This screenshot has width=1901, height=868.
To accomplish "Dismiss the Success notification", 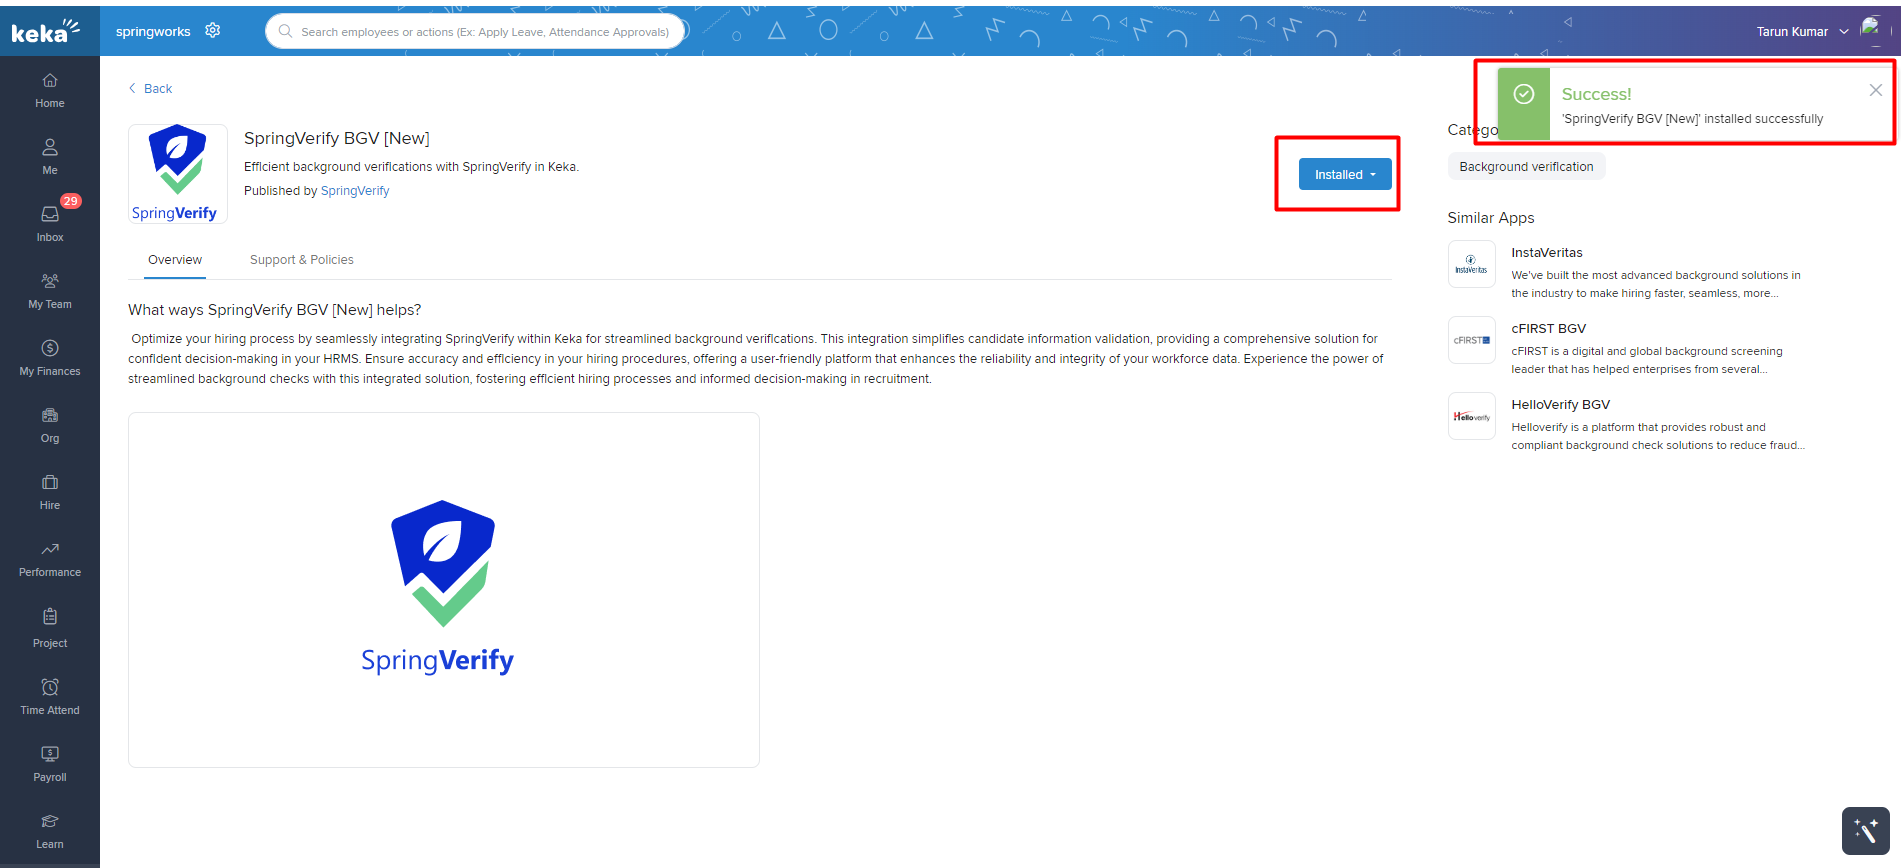I will tap(1875, 90).
